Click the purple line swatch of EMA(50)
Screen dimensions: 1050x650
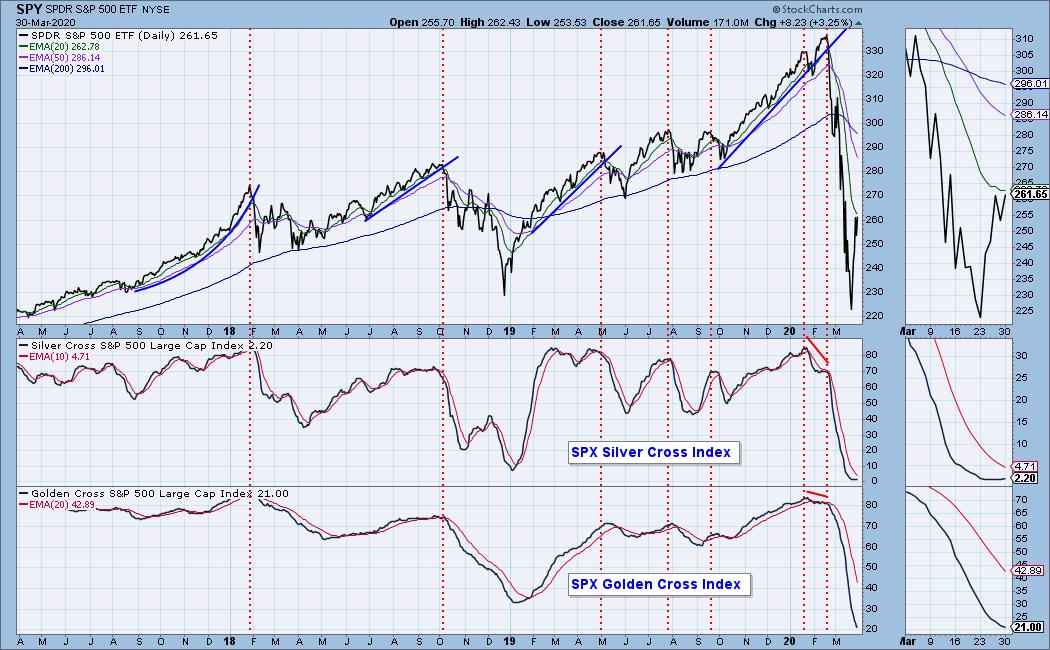coord(23,58)
